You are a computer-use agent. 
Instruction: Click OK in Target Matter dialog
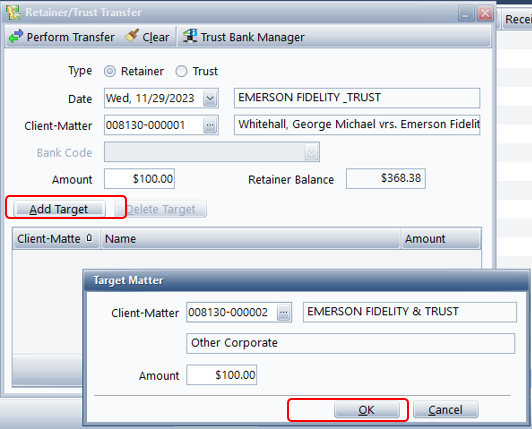[x=367, y=410]
